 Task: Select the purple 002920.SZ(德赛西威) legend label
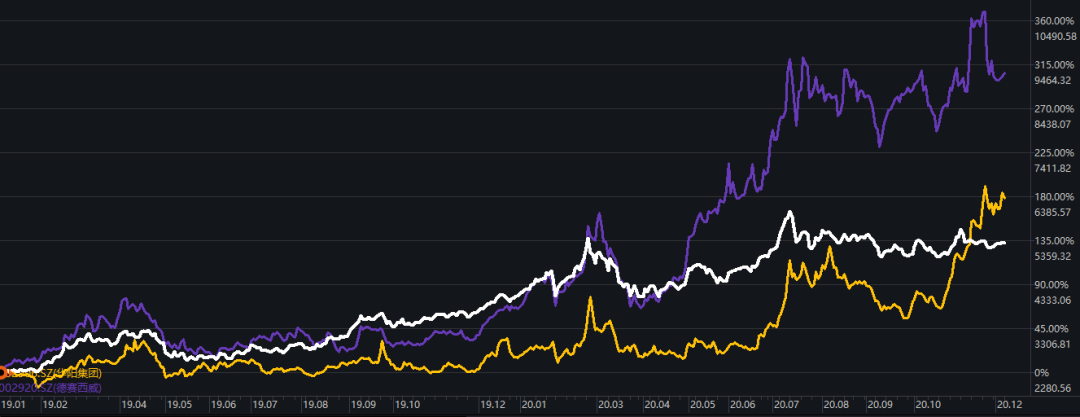click(x=52, y=387)
